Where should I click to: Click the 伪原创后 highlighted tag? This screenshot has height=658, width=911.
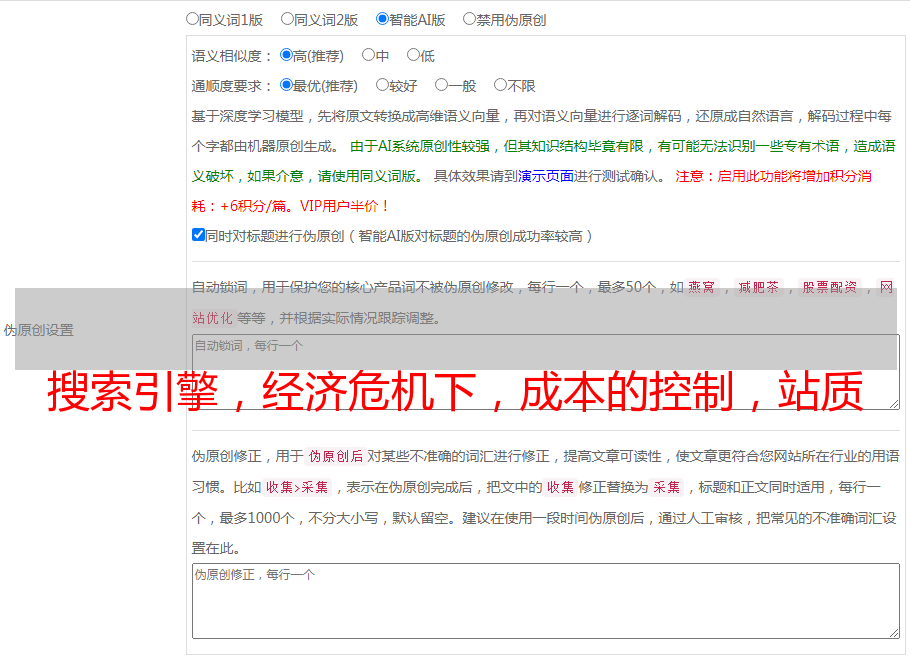click(336, 456)
